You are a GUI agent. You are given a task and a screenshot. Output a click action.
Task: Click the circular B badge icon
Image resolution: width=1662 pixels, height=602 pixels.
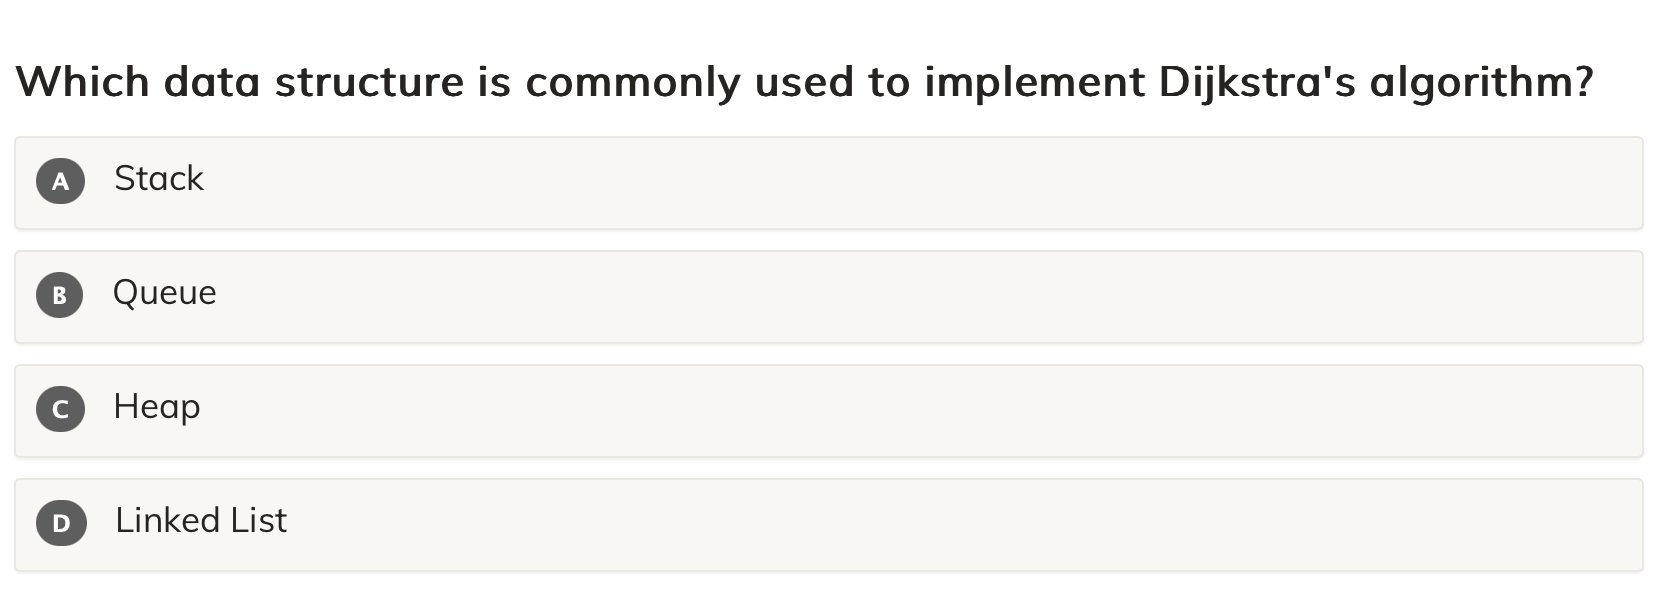[60, 295]
